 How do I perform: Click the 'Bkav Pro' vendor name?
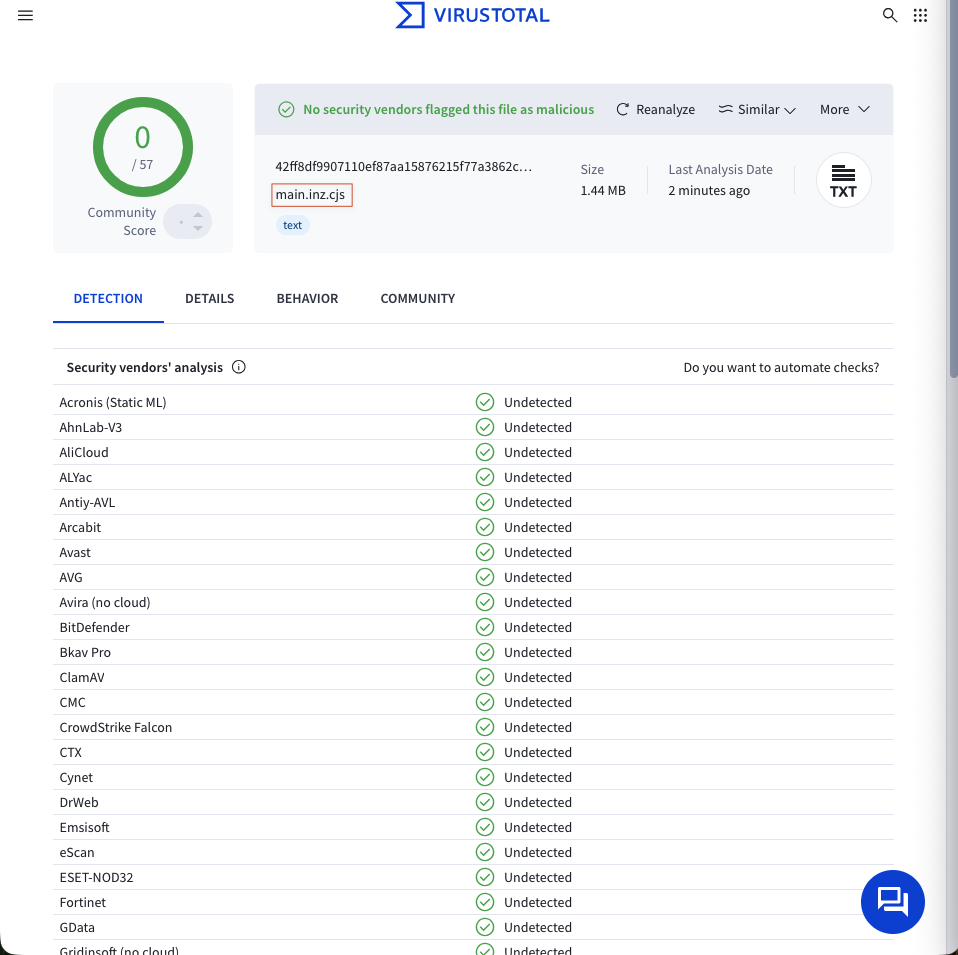(85, 652)
